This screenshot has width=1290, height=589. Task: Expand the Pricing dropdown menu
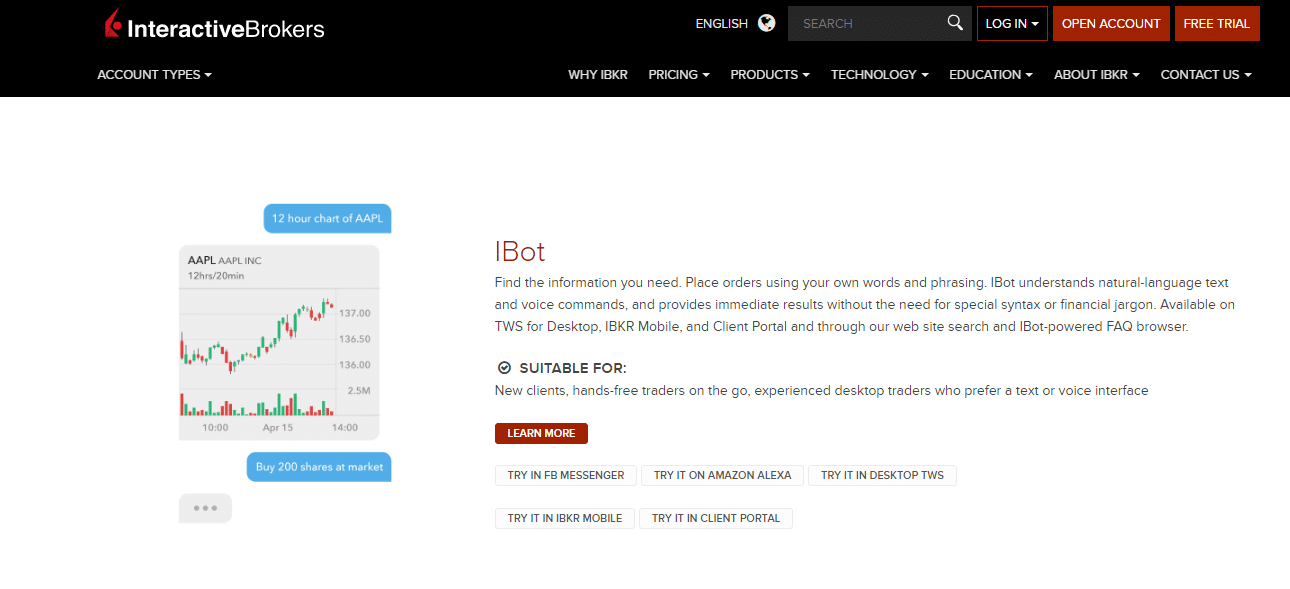[678, 75]
